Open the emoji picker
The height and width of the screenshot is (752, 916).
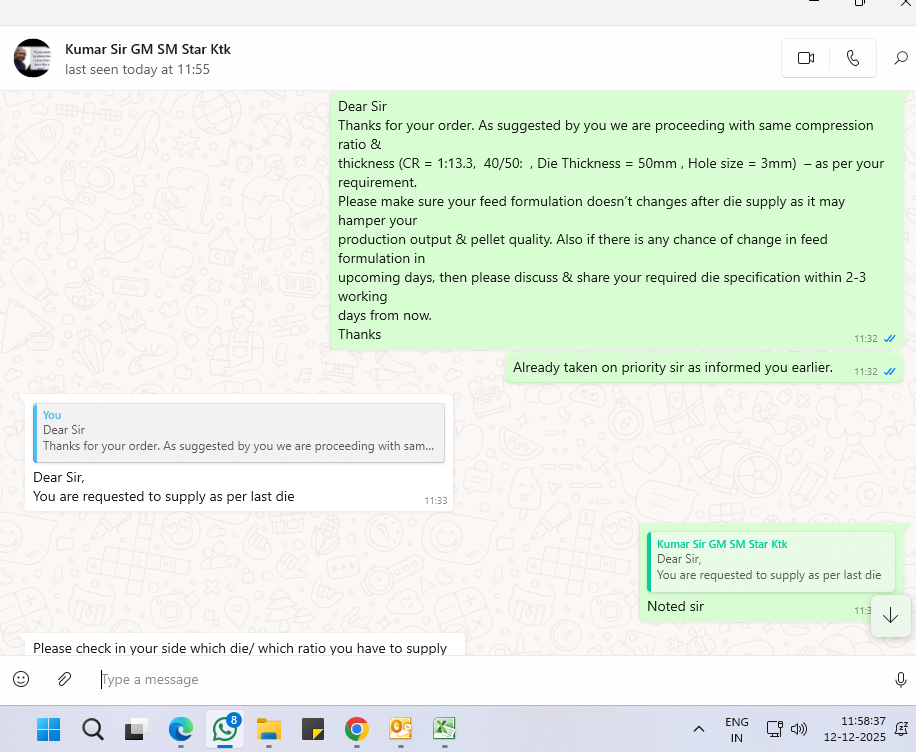[21, 679]
